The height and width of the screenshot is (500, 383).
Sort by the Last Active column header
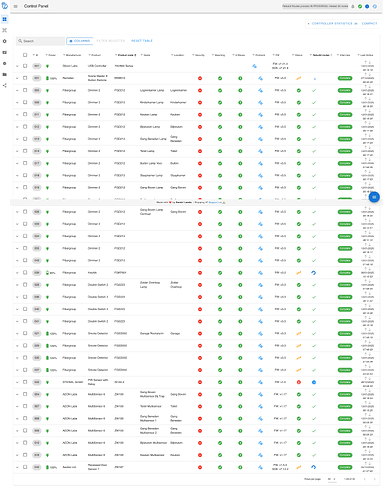pos(367,55)
